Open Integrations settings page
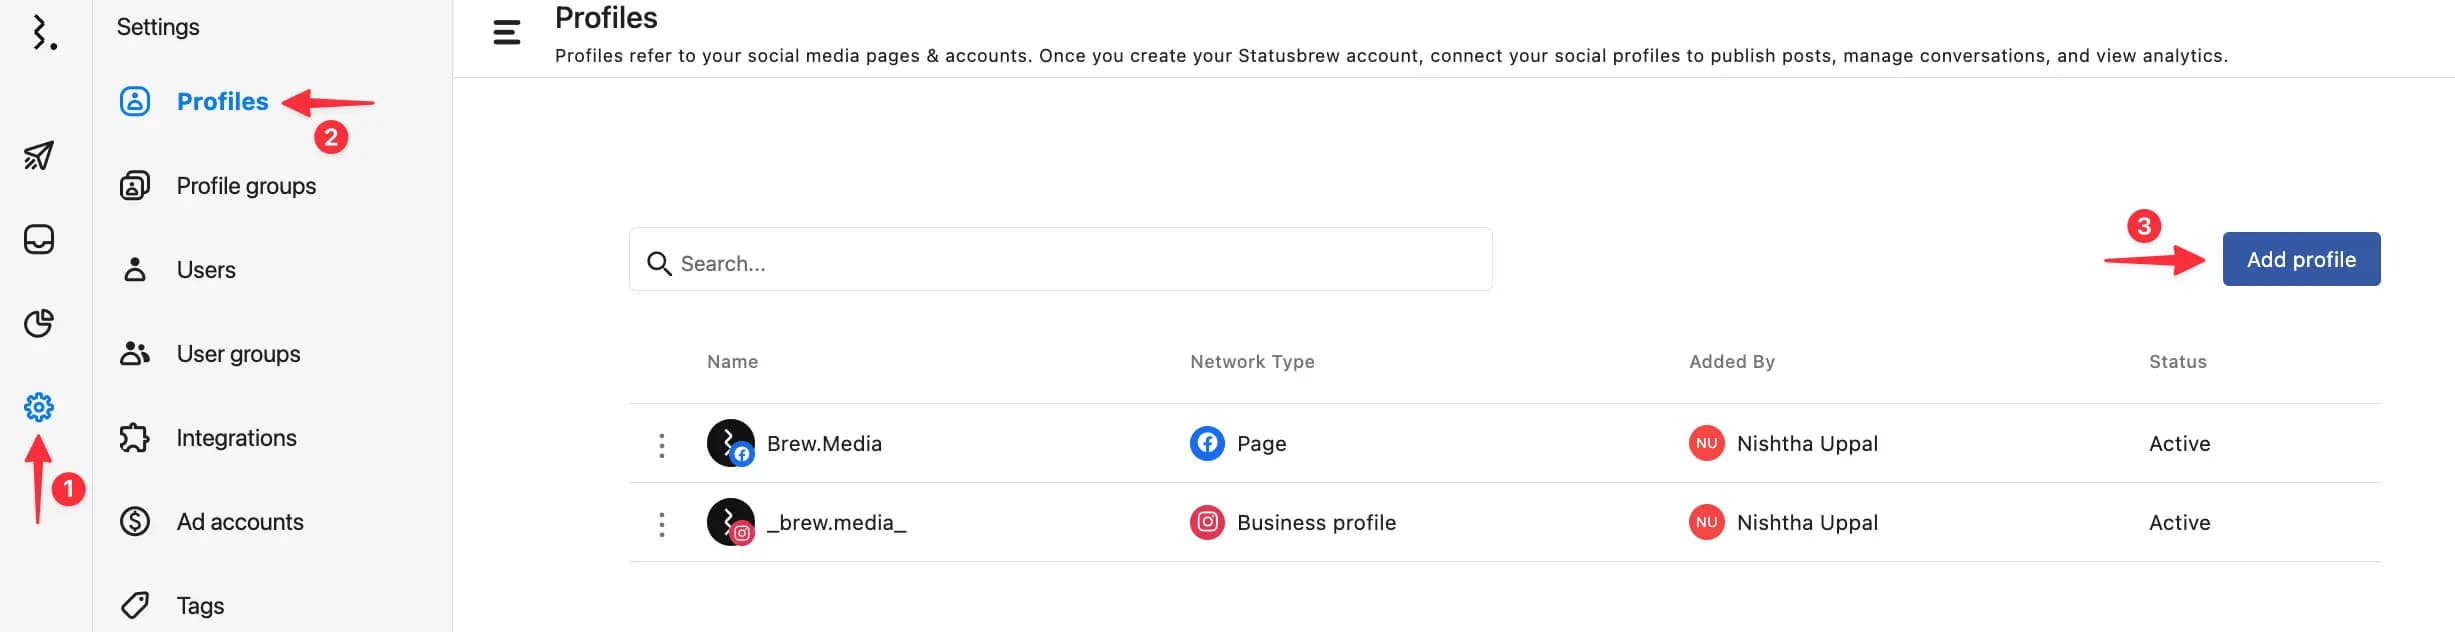 point(236,438)
